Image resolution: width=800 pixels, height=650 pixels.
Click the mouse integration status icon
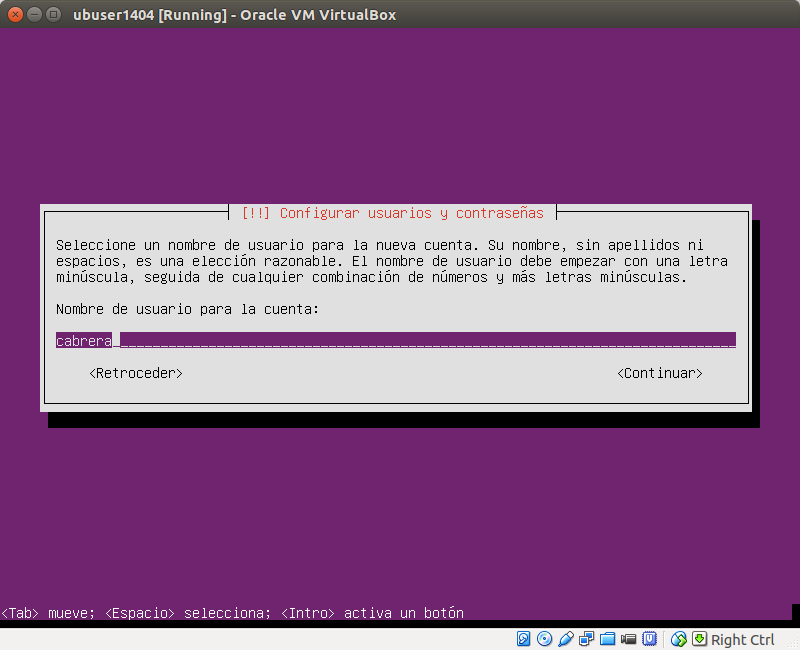pos(678,639)
